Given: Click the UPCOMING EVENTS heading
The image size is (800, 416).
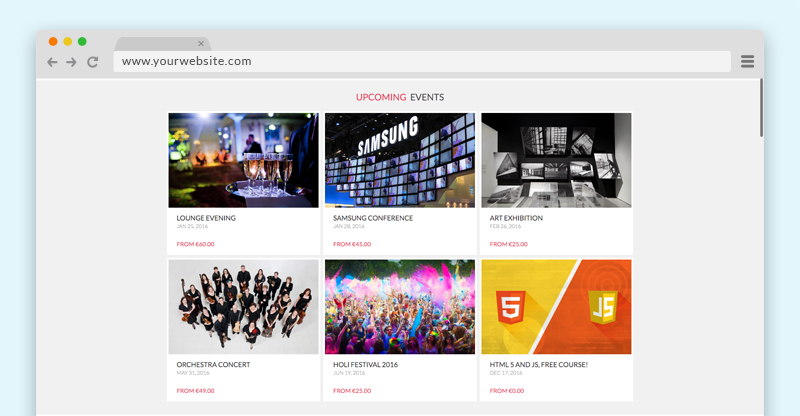Looking at the screenshot, I should coord(400,97).
